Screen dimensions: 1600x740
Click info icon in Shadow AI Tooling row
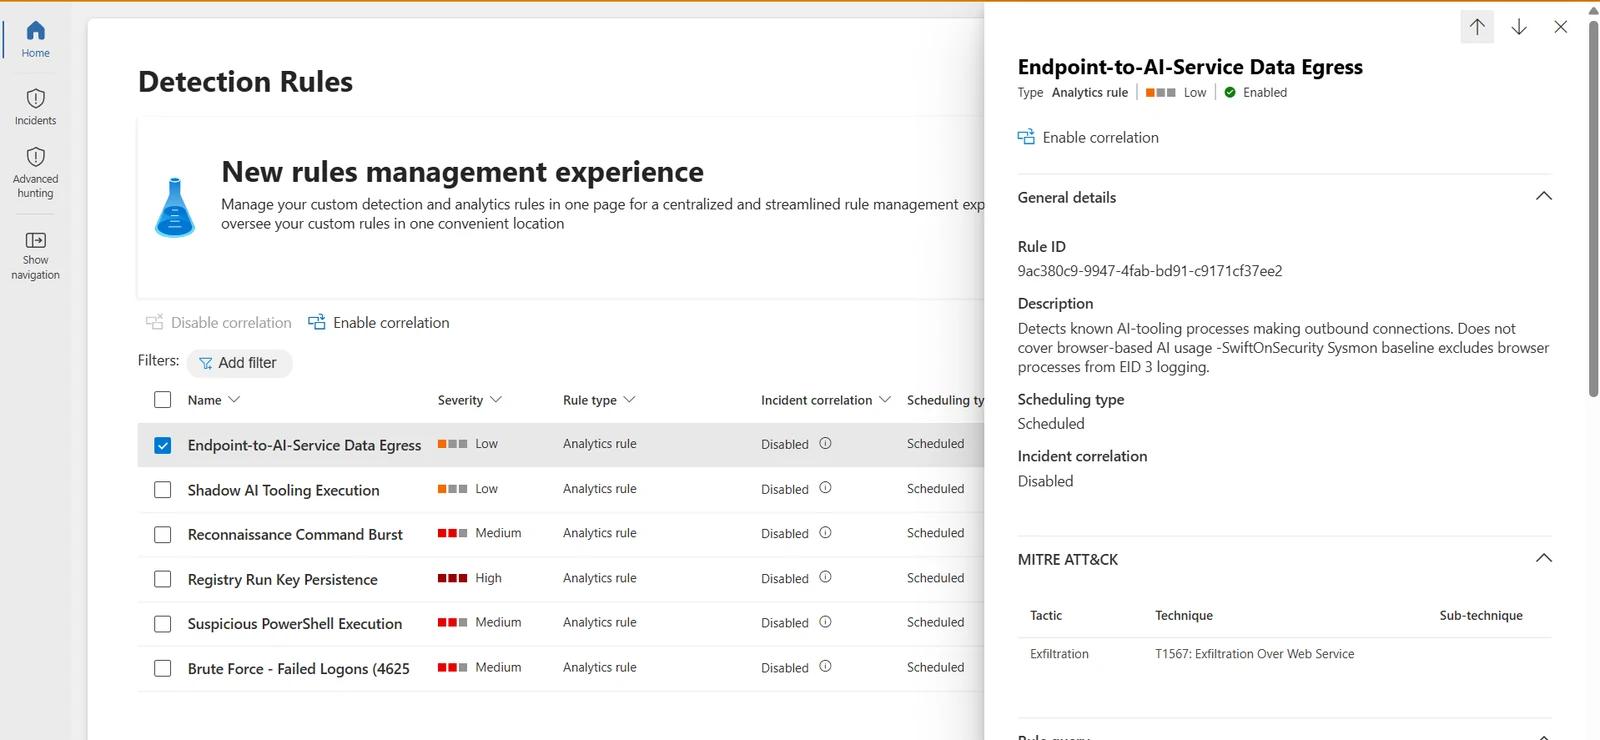(825, 488)
